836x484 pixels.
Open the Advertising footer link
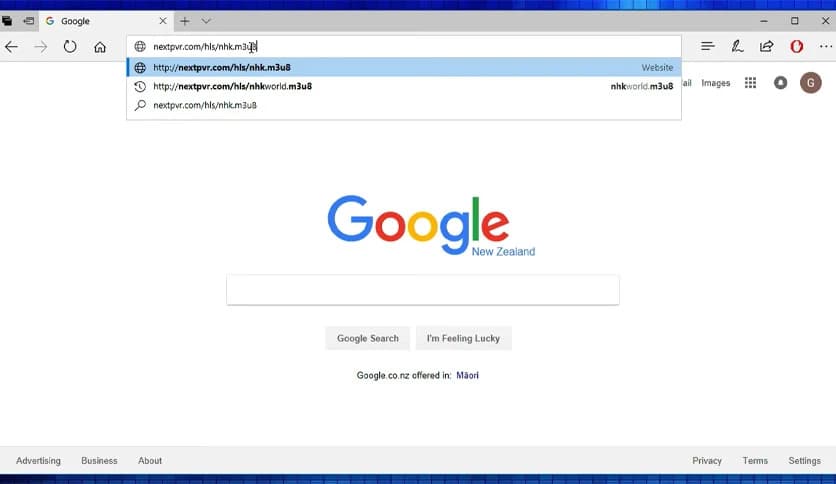(38, 461)
